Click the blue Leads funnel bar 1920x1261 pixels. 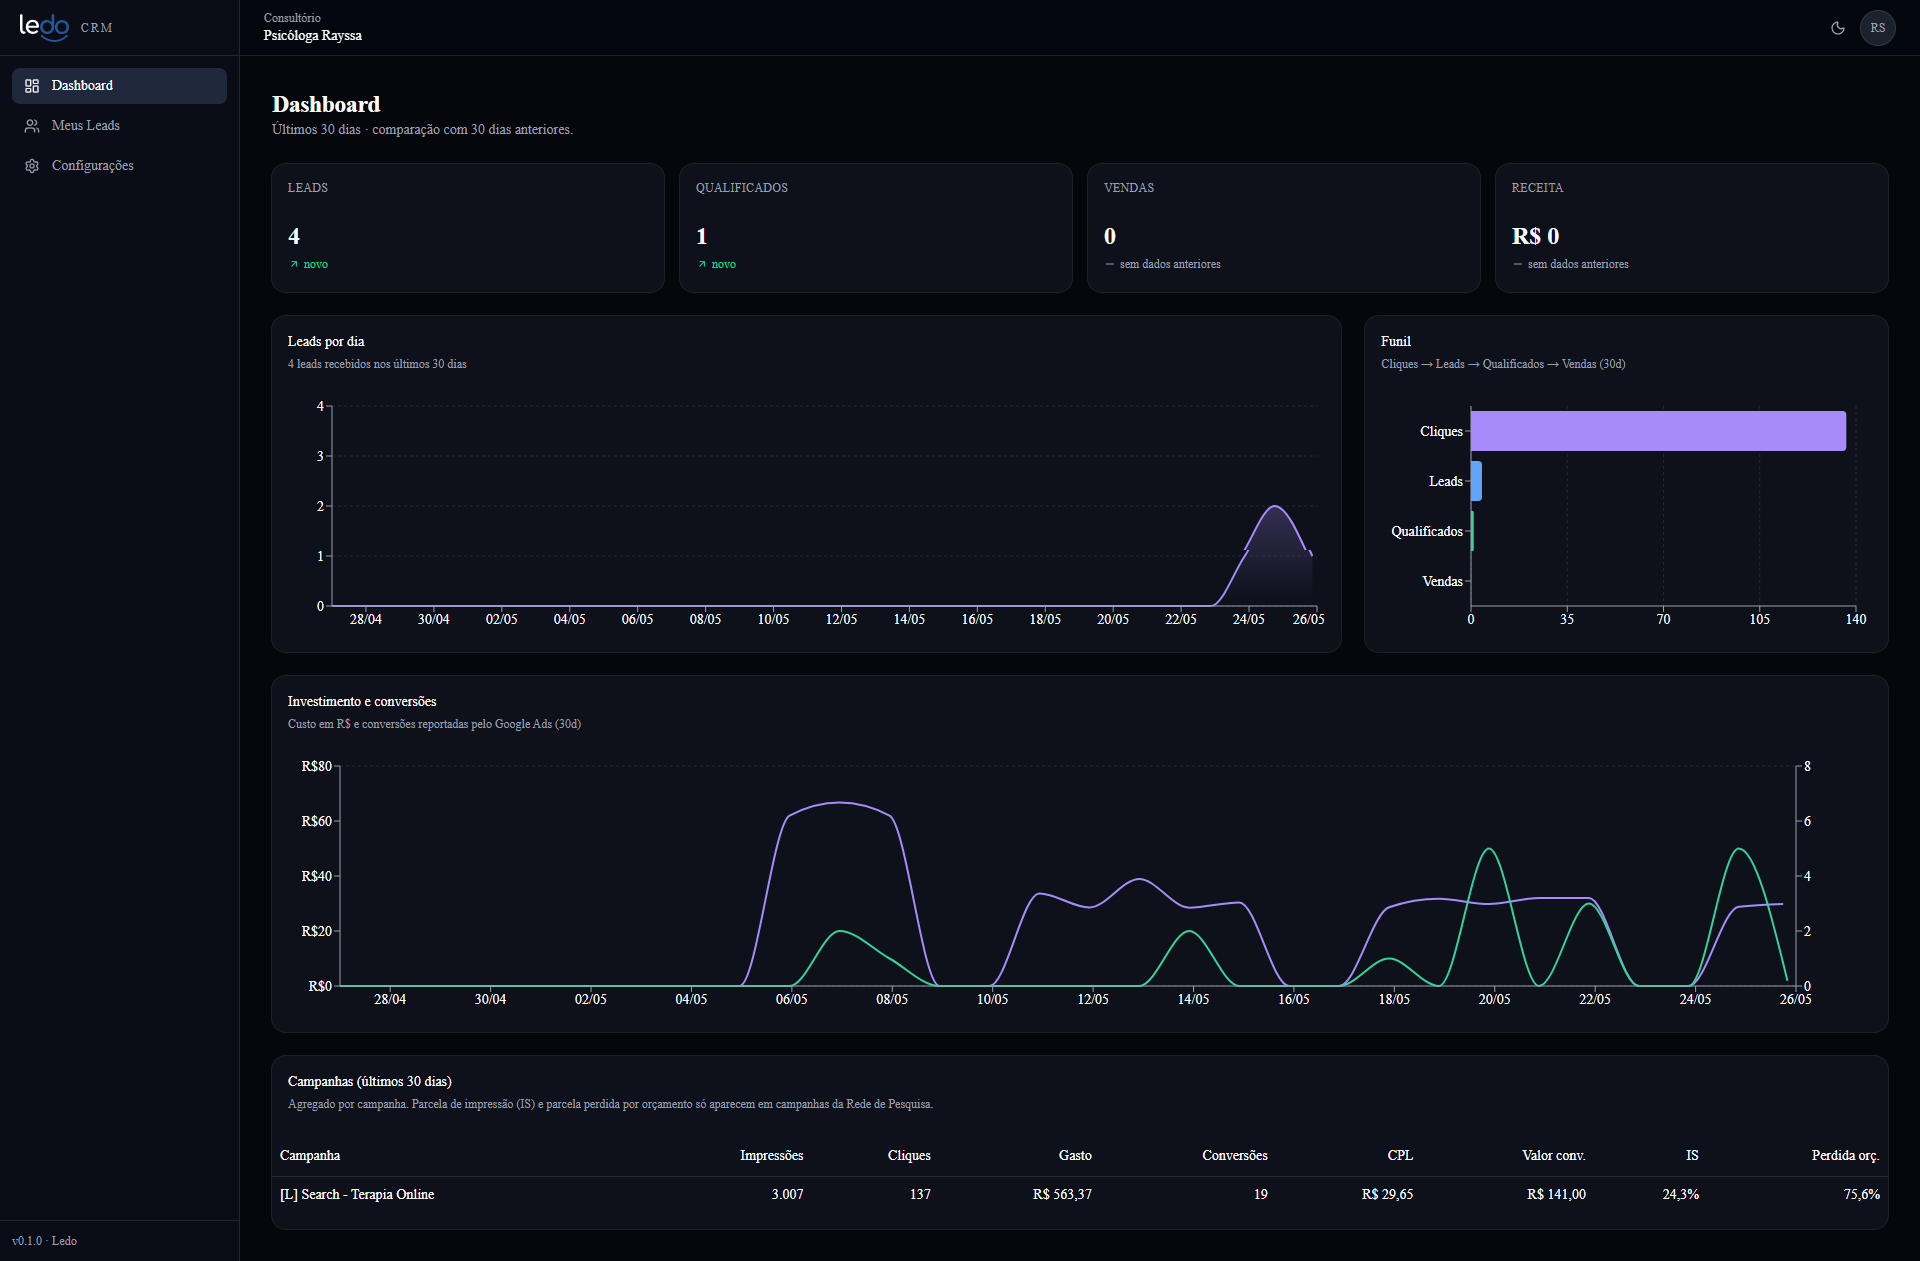1476,481
